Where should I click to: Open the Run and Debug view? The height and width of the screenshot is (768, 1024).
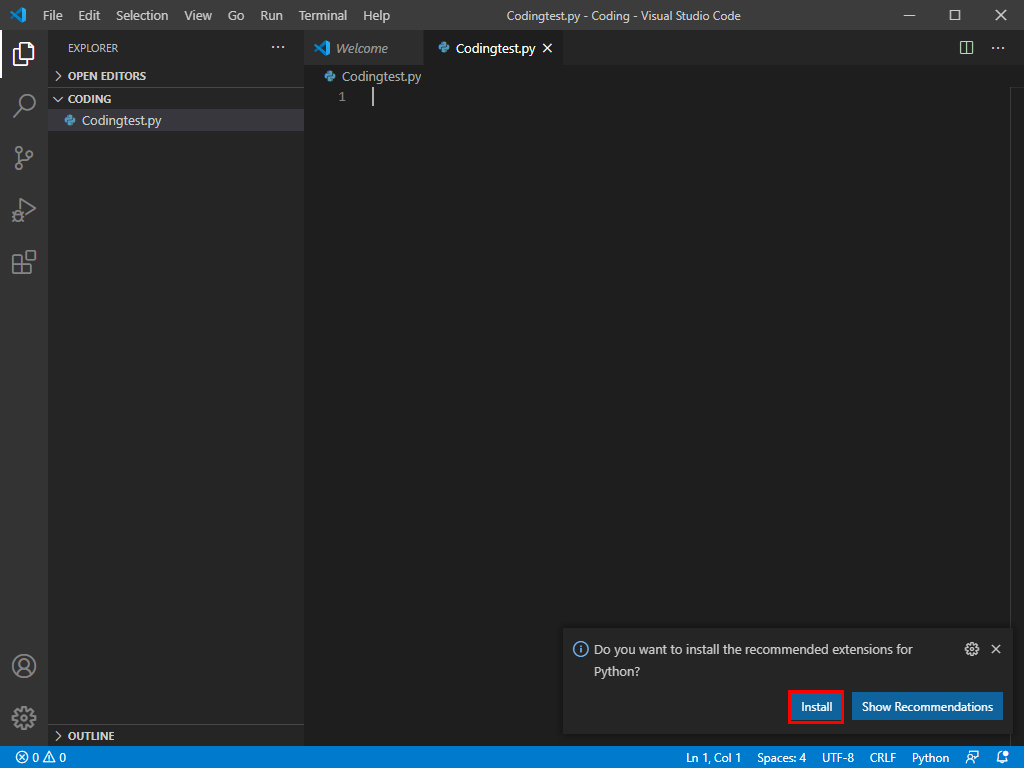24,210
